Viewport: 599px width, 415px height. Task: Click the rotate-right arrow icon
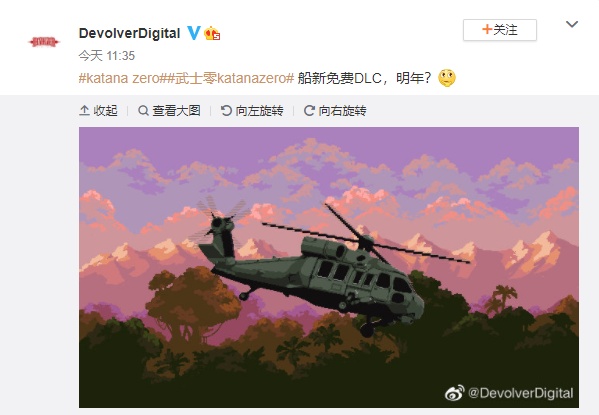tap(309, 111)
